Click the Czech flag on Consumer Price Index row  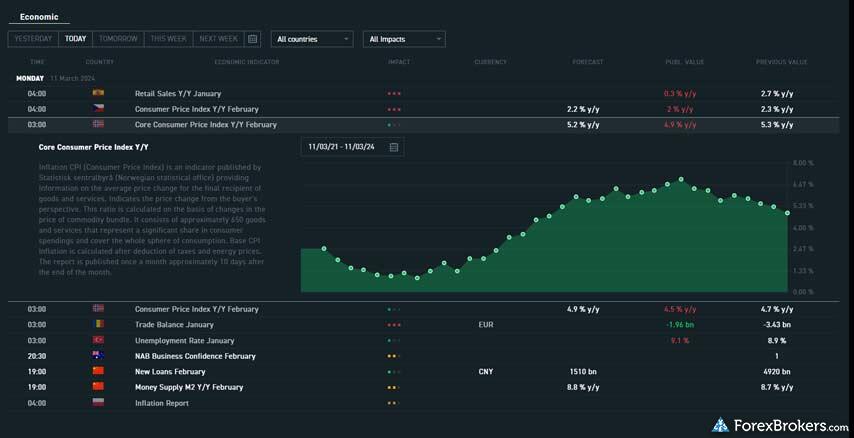pos(98,109)
